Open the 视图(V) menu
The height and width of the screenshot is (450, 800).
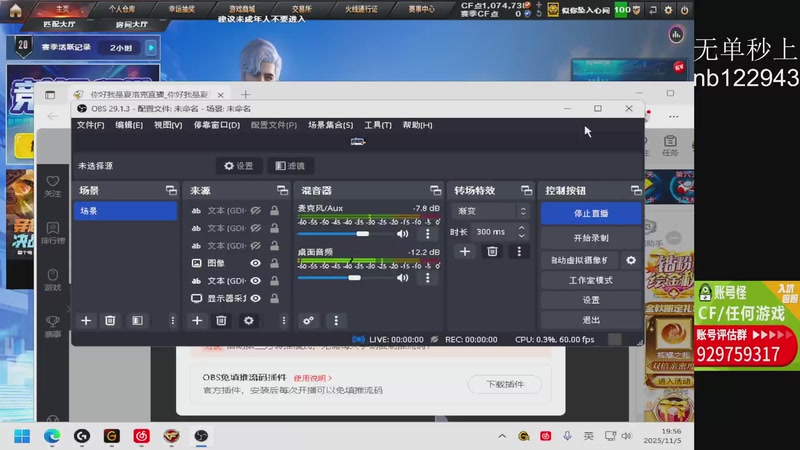click(168, 125)
